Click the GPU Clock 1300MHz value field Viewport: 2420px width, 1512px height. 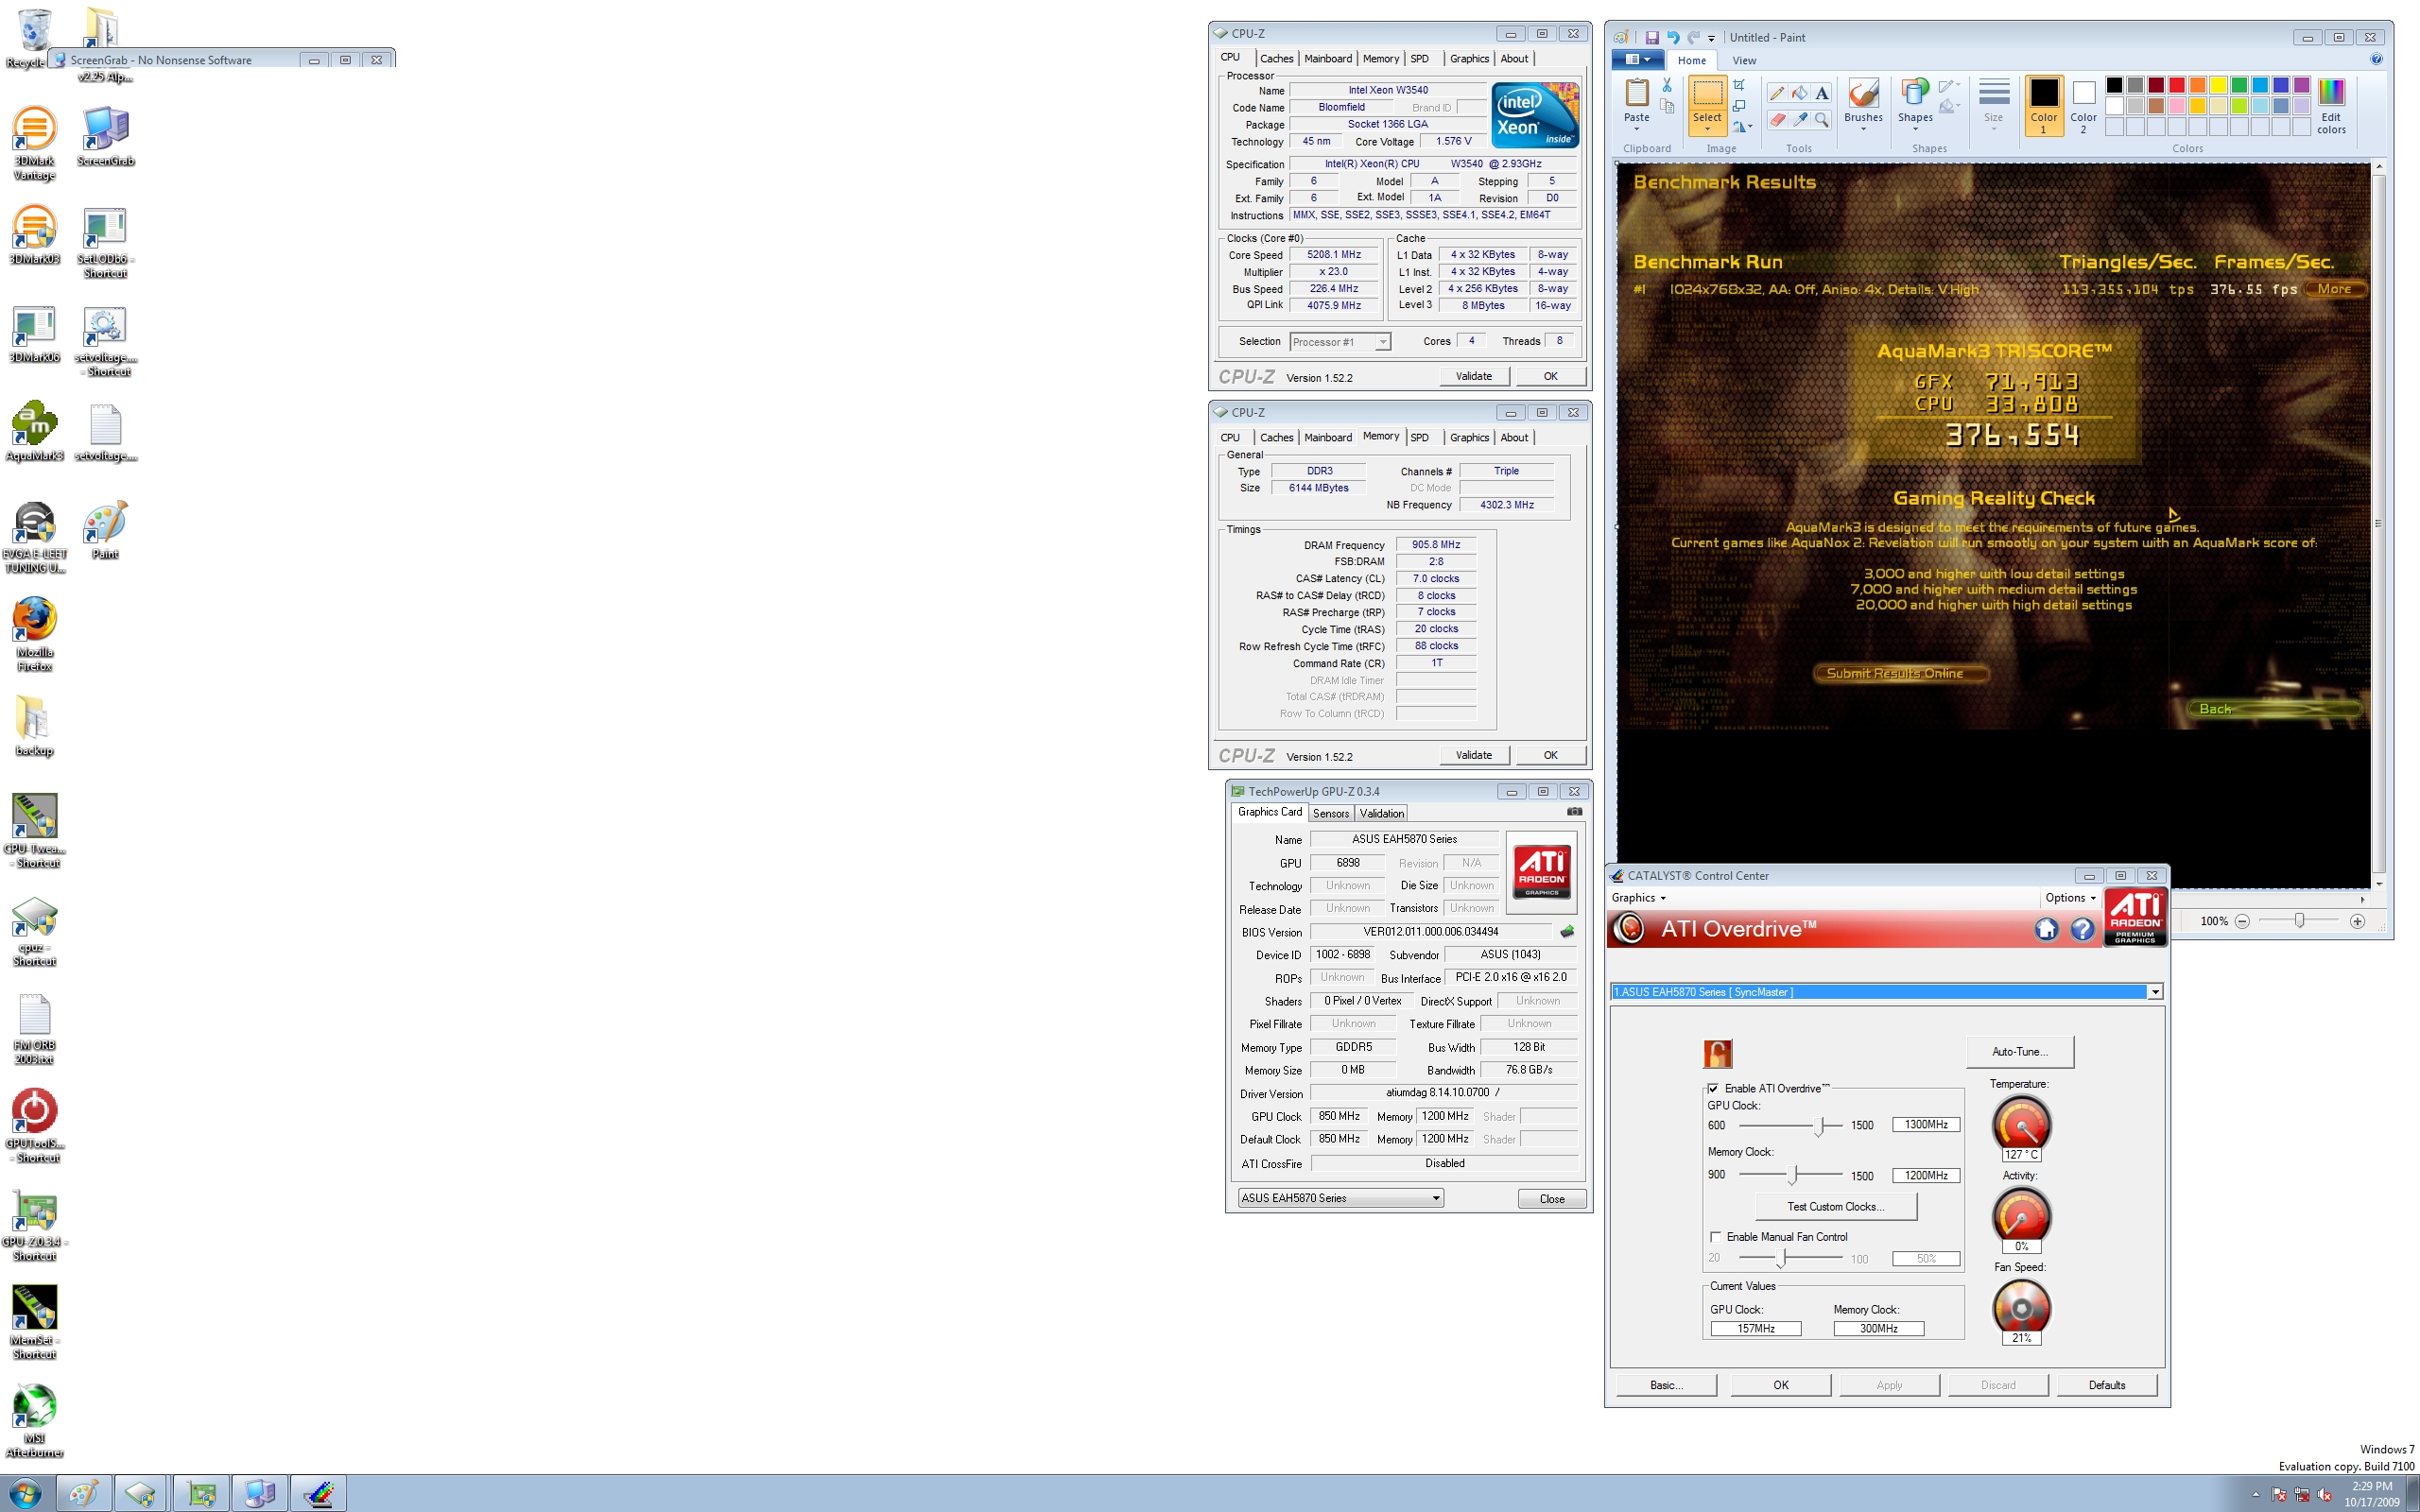(1925, 1125)
